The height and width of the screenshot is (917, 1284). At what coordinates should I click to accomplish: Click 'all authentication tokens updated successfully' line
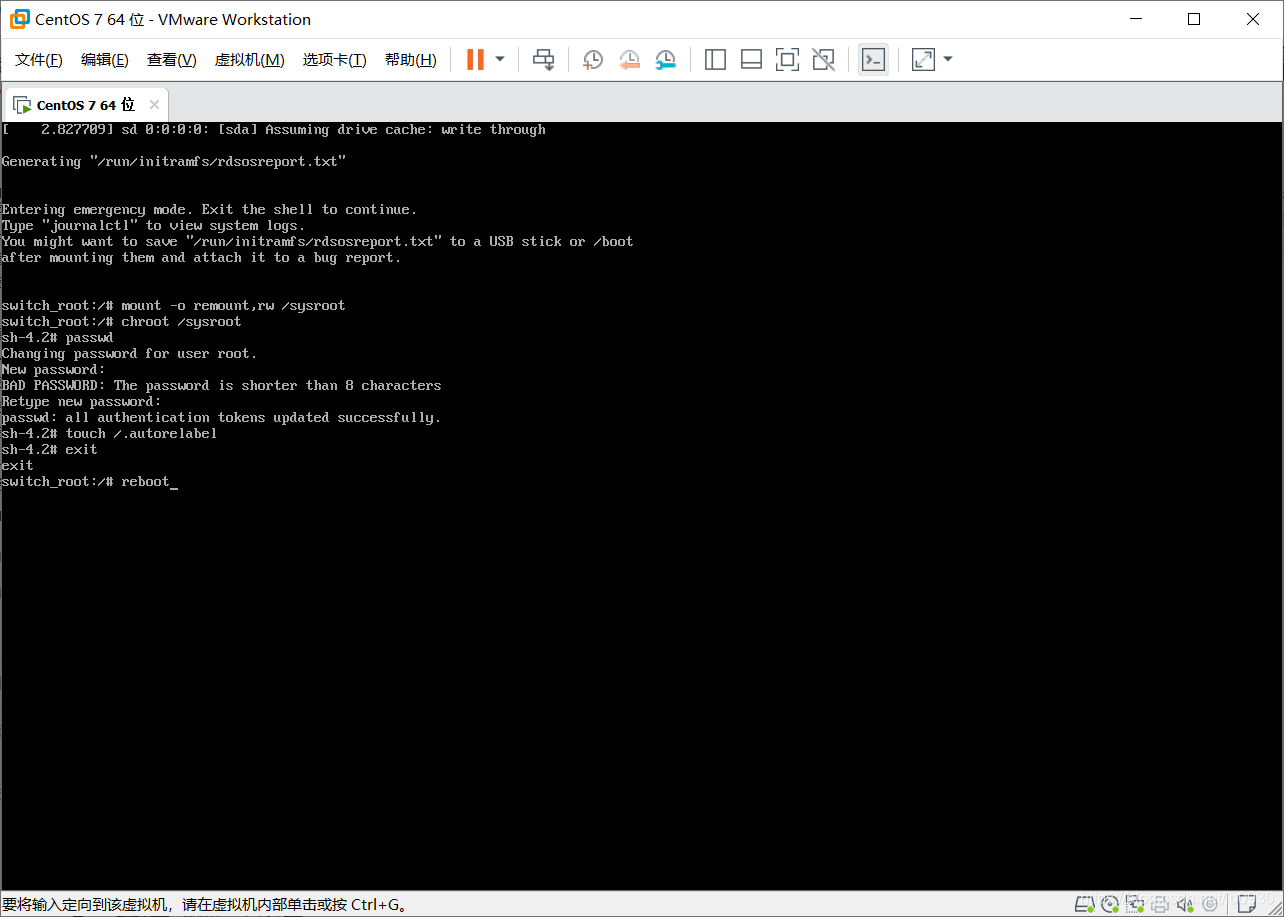(222, 418)
